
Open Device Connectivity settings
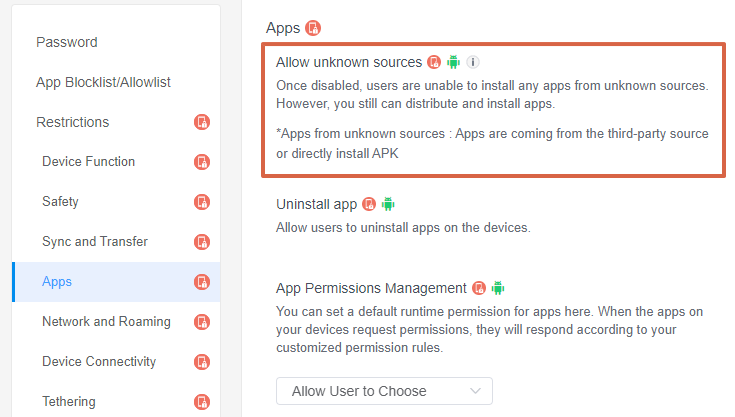click(x=99, y=362)
